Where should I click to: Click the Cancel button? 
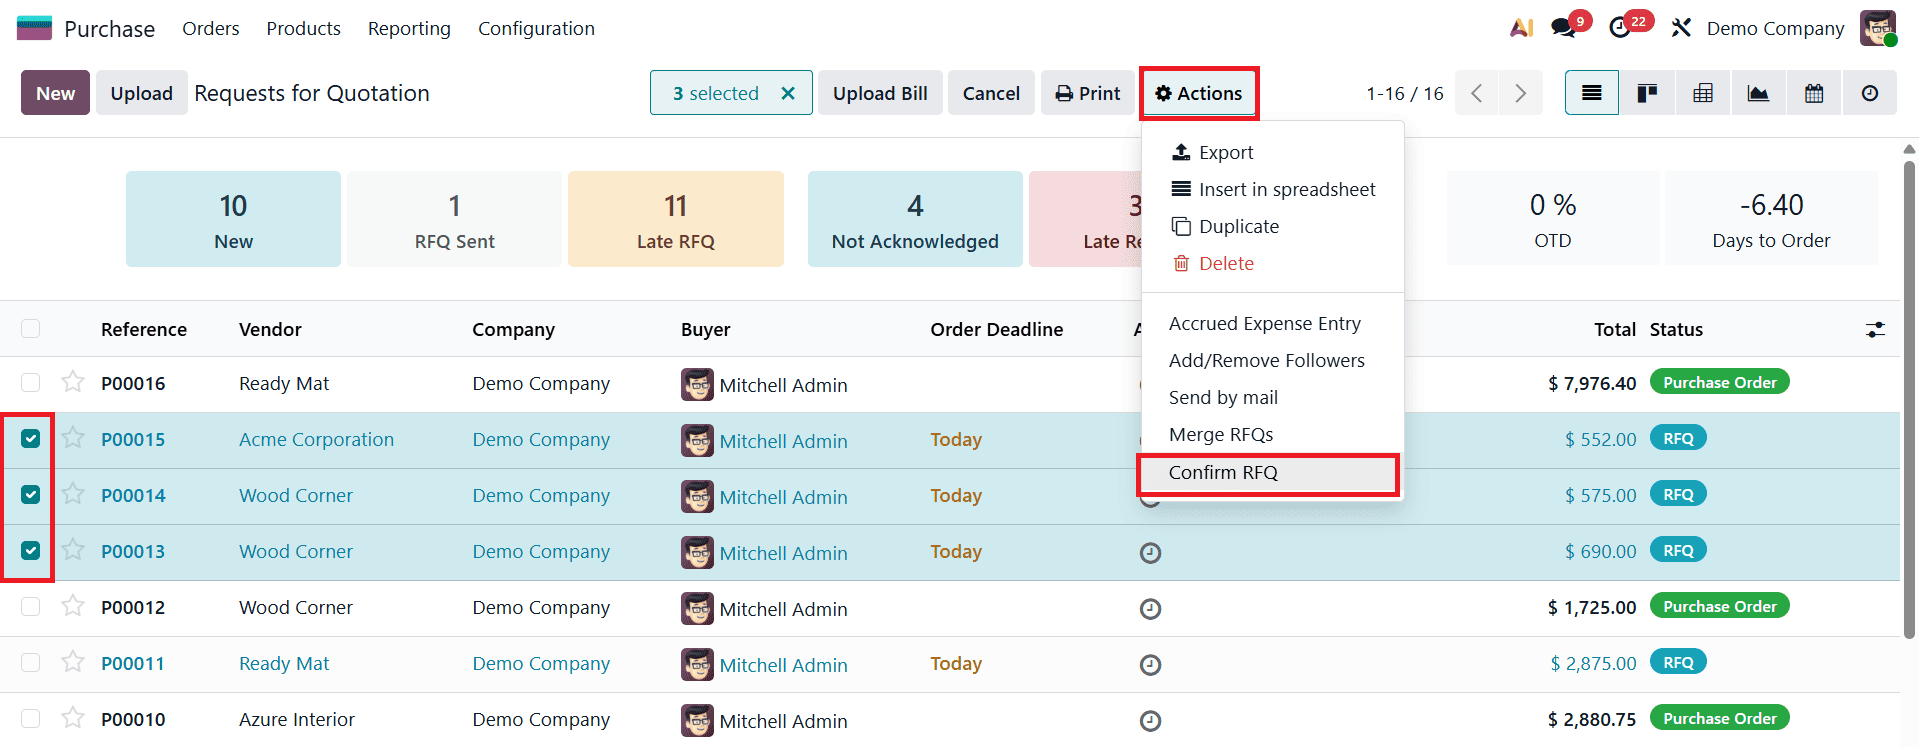click(x=991, y=93)
